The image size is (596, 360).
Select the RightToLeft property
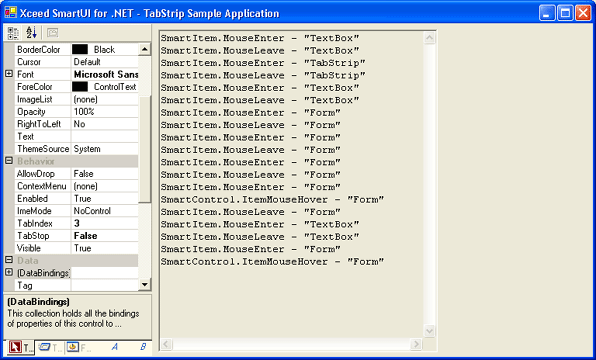click(39, 124)
